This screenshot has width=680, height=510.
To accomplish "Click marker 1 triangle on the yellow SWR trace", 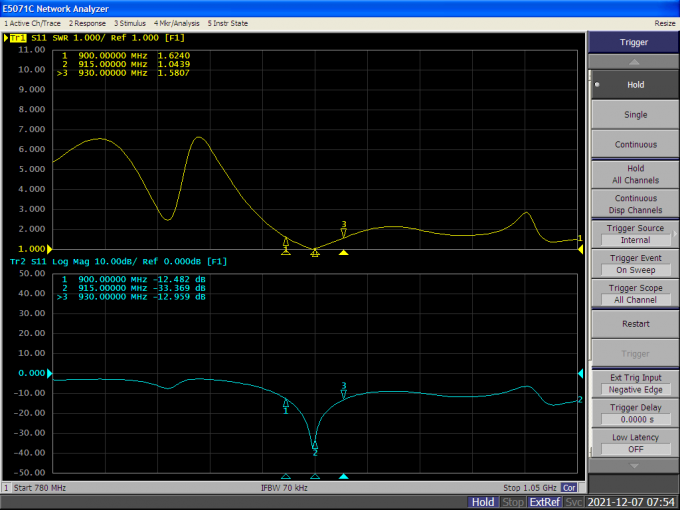I will click(x=287, y=243).
